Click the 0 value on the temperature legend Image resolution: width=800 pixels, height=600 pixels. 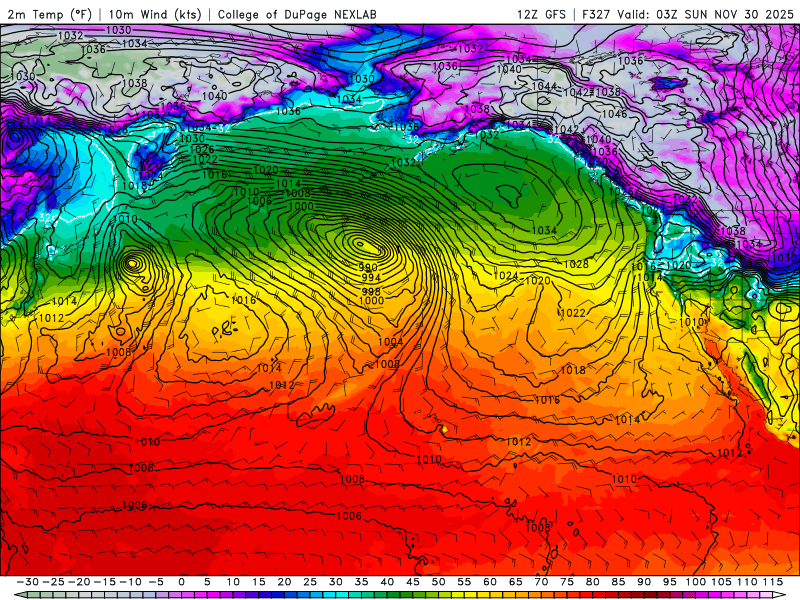[182, 582]
